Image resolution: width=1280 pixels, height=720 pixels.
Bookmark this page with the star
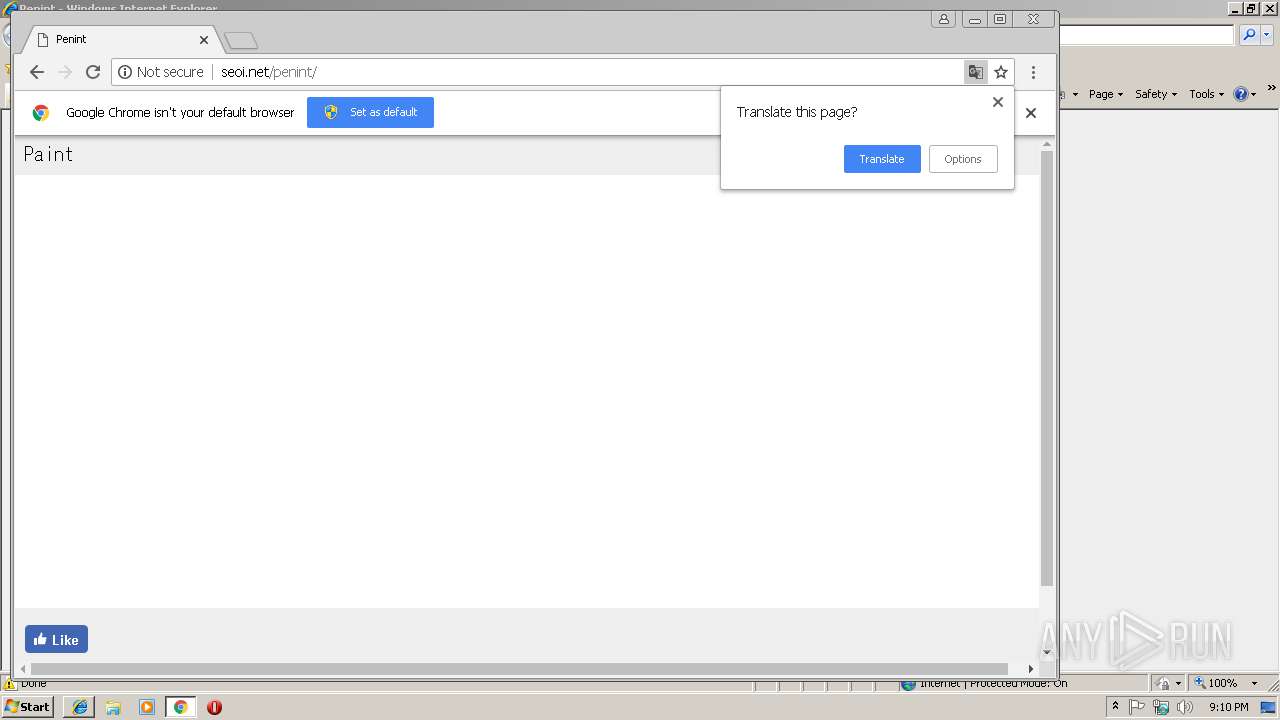[1001, 72]
